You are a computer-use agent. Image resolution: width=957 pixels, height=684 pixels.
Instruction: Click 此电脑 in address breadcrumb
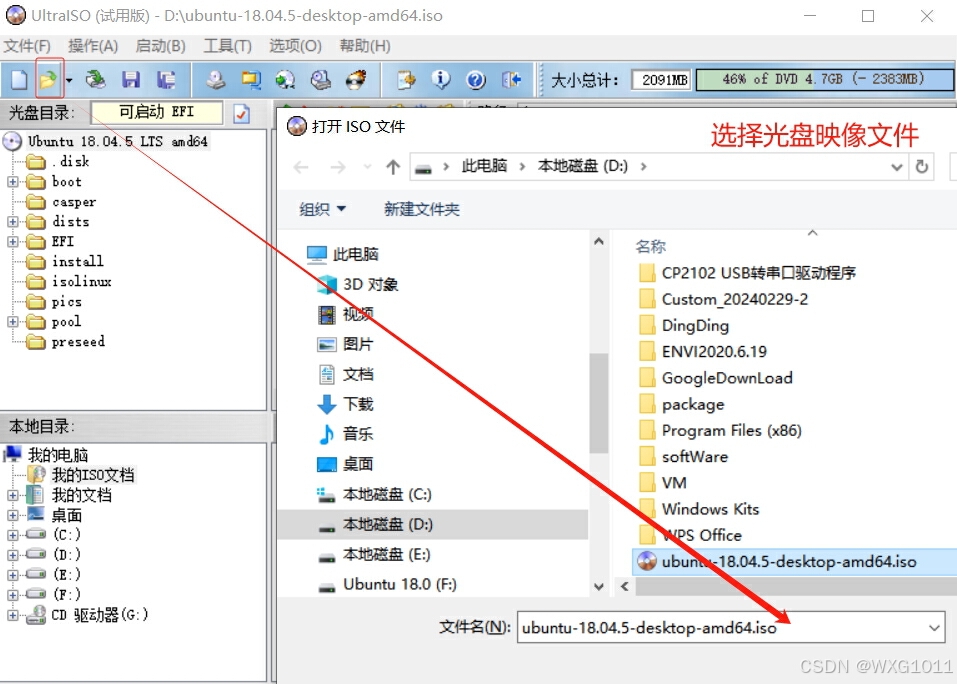tap(484, 166)
